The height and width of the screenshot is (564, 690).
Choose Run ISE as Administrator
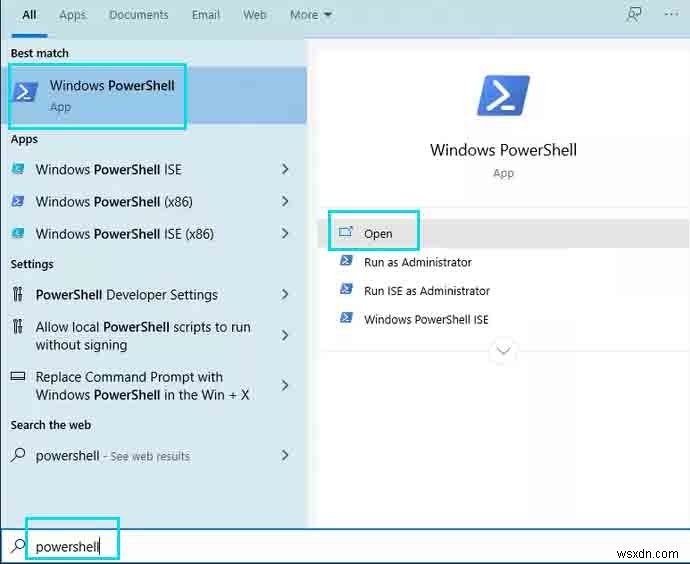coord(426,291)
